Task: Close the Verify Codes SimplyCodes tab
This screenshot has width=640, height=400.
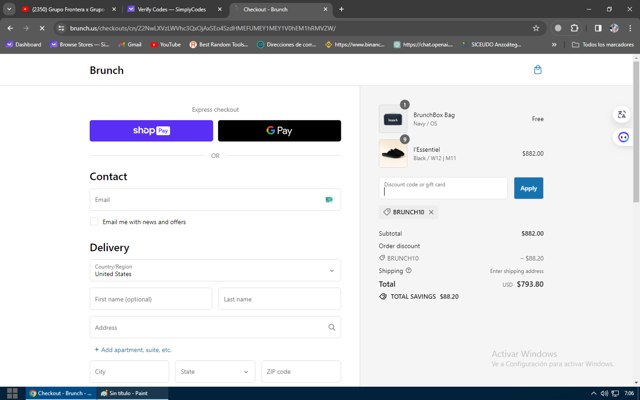Action: click(x=220, y=9)
